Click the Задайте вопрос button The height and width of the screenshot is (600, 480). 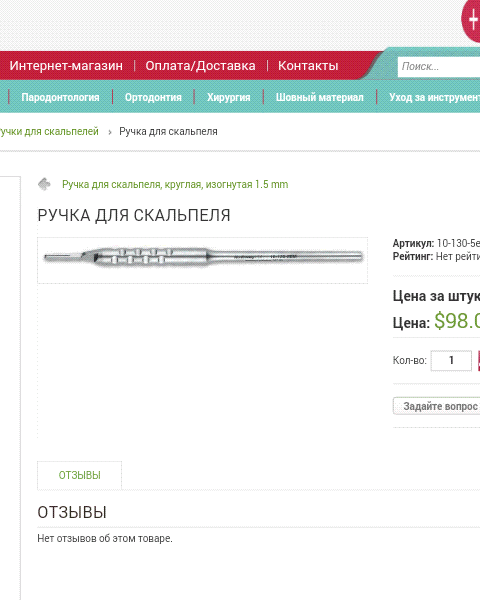436,406
